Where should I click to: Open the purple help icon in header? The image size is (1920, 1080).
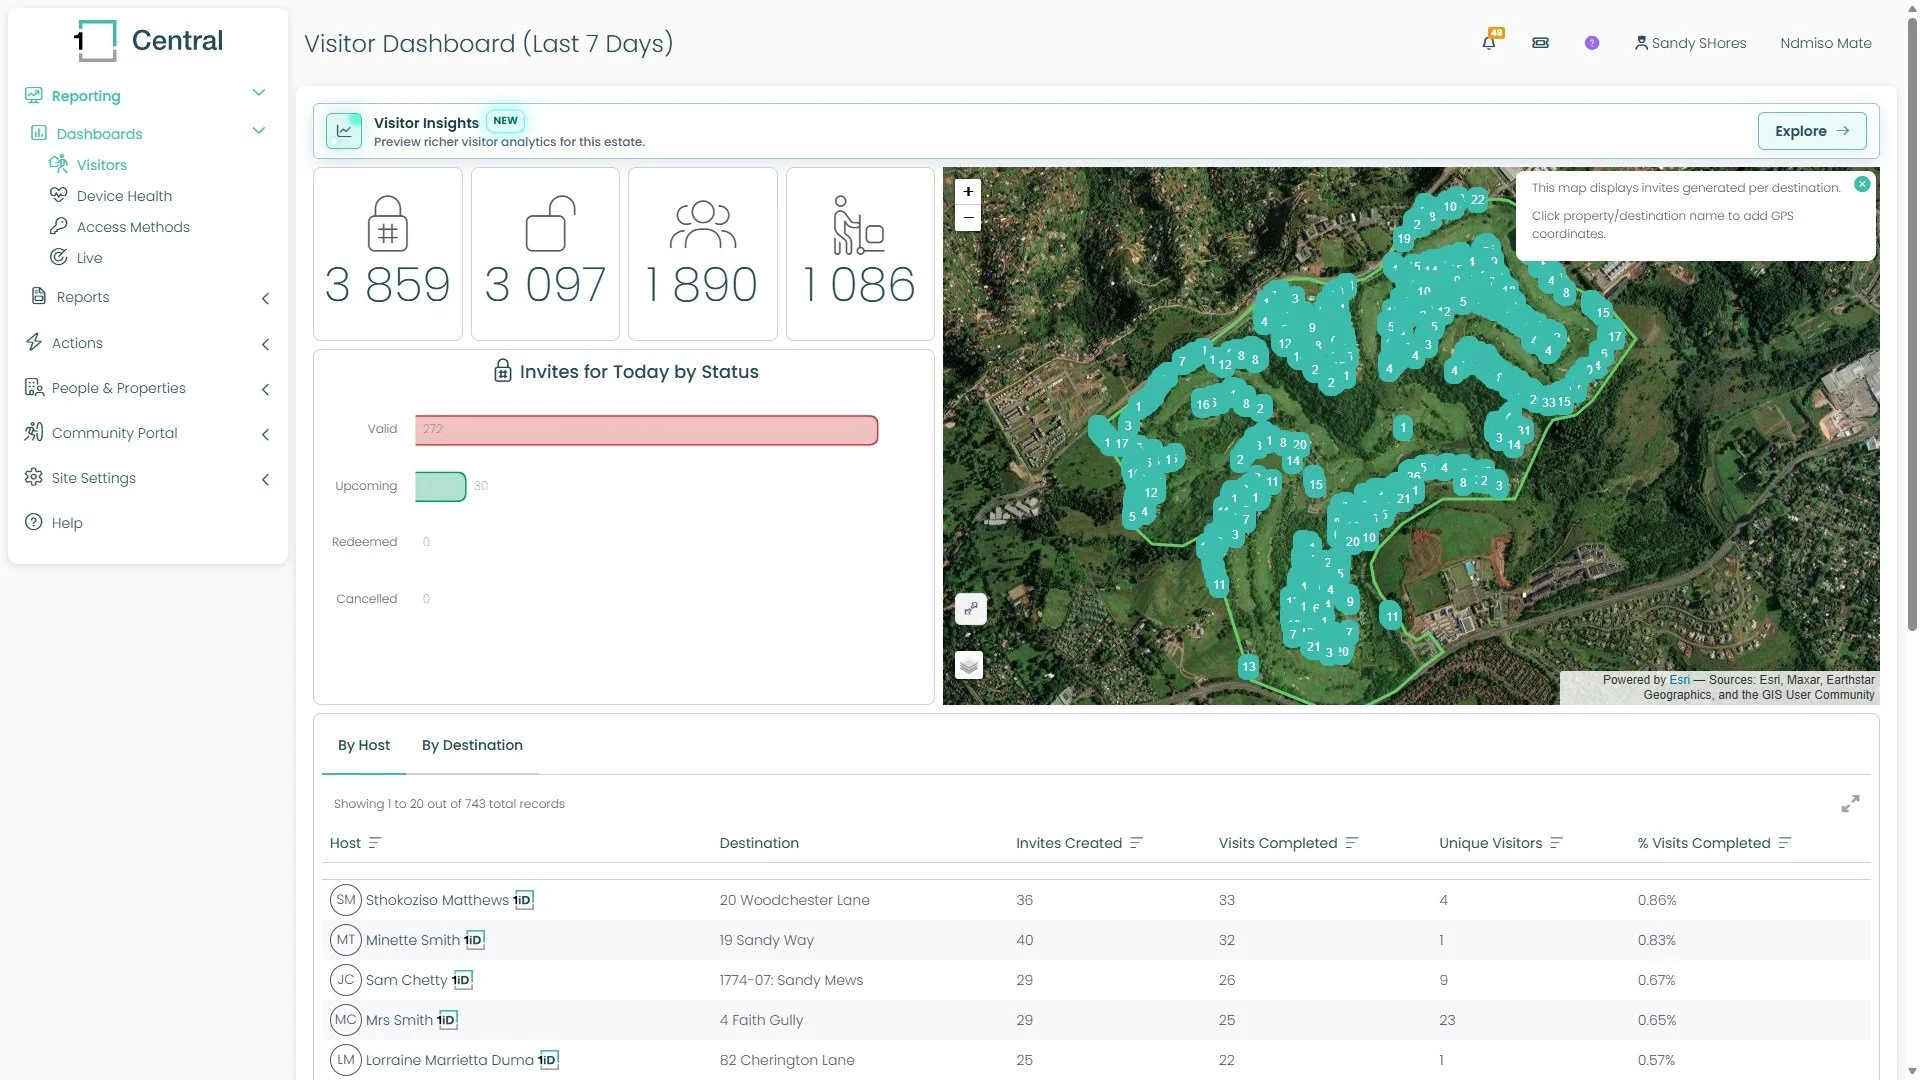pos(1592,43)
